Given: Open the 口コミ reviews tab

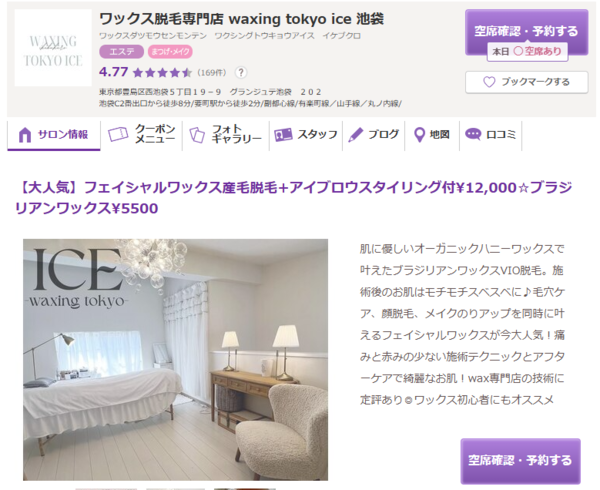Looking at the screenshot, I should point(490,135).
